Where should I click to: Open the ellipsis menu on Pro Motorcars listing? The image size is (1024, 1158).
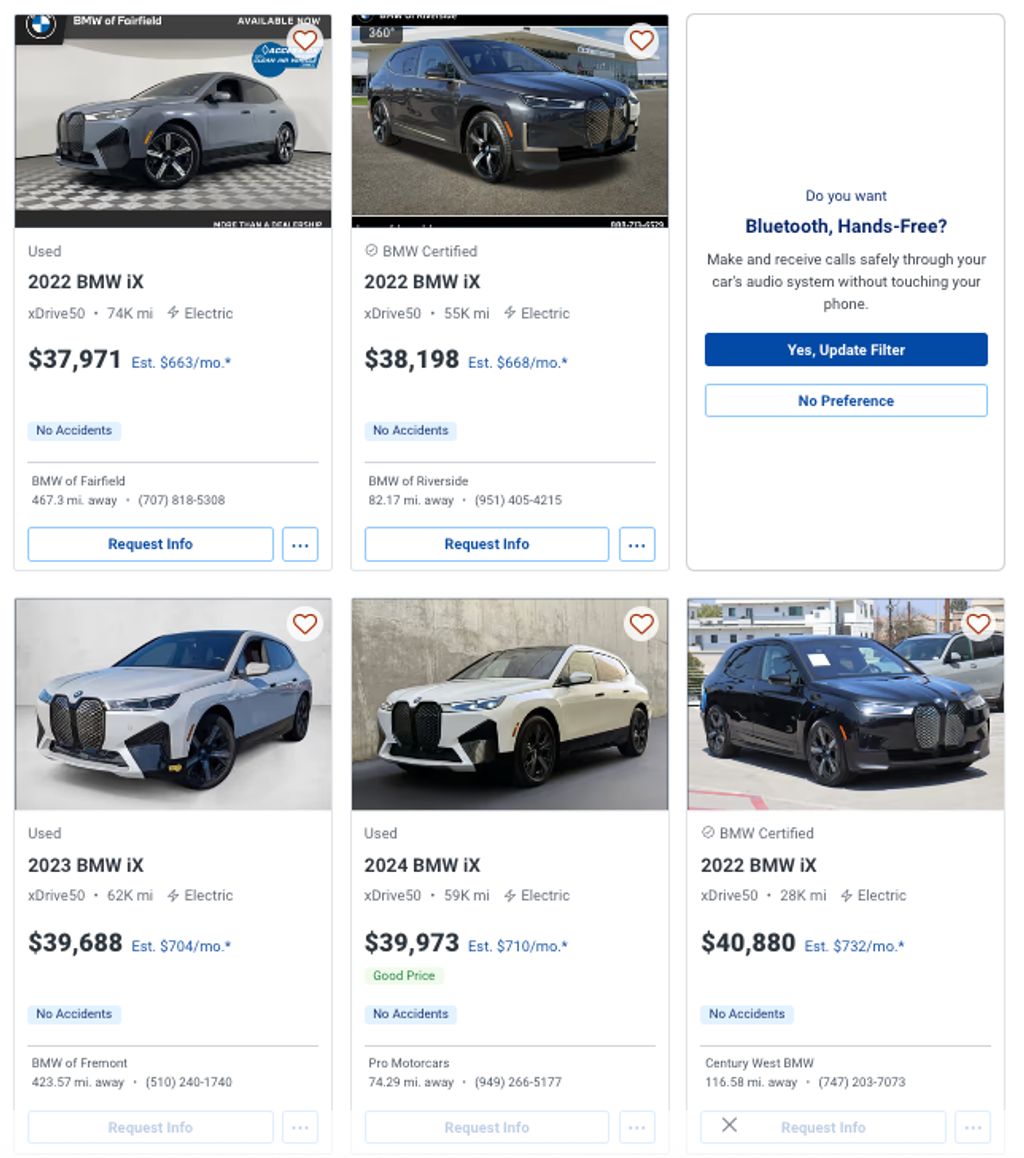pos(637,1127)
